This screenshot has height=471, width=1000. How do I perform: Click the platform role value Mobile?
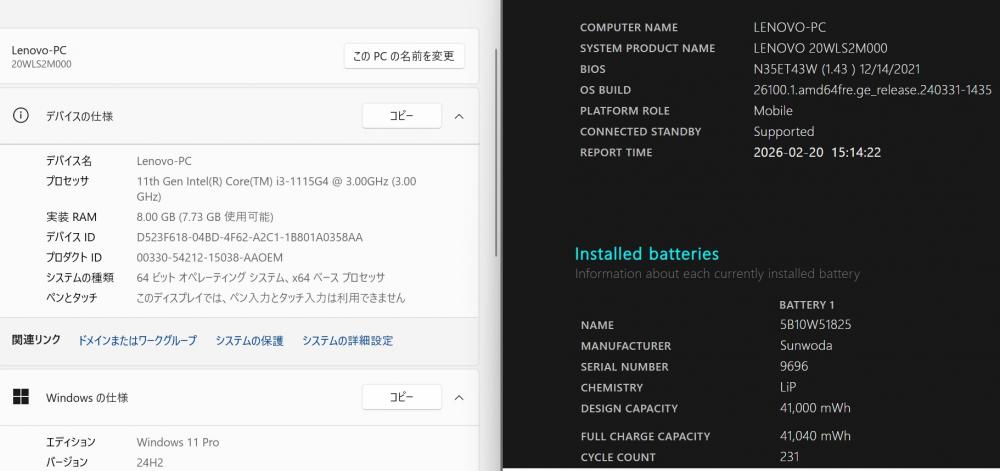[x=773, y=111]
